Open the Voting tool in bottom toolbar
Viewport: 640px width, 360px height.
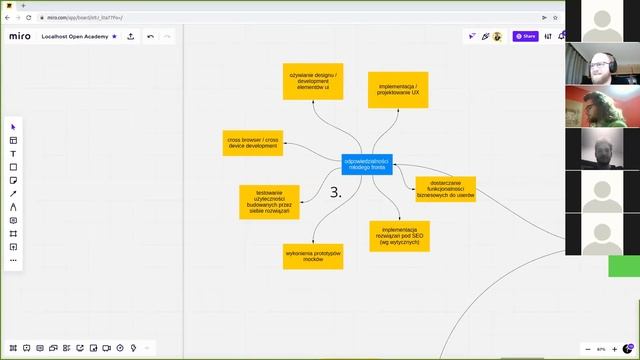[x=67, y=348]
